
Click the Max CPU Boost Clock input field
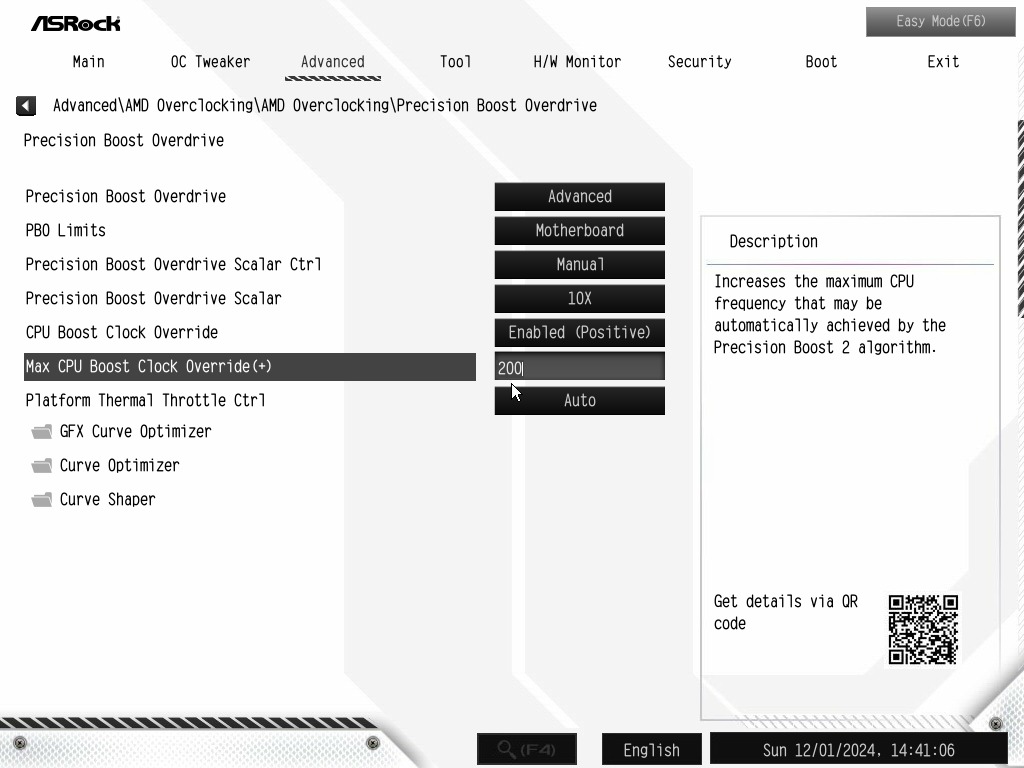pos(580,367)
